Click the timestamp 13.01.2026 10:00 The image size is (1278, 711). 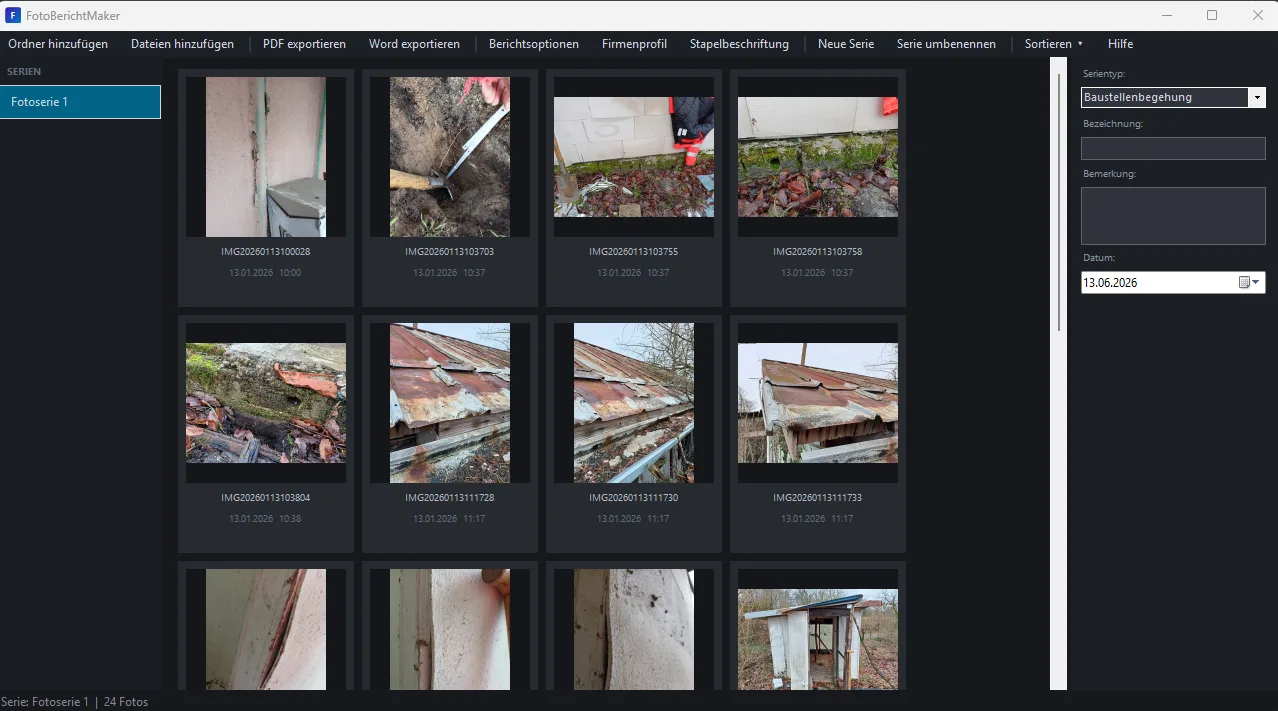[x=266, y=273]
